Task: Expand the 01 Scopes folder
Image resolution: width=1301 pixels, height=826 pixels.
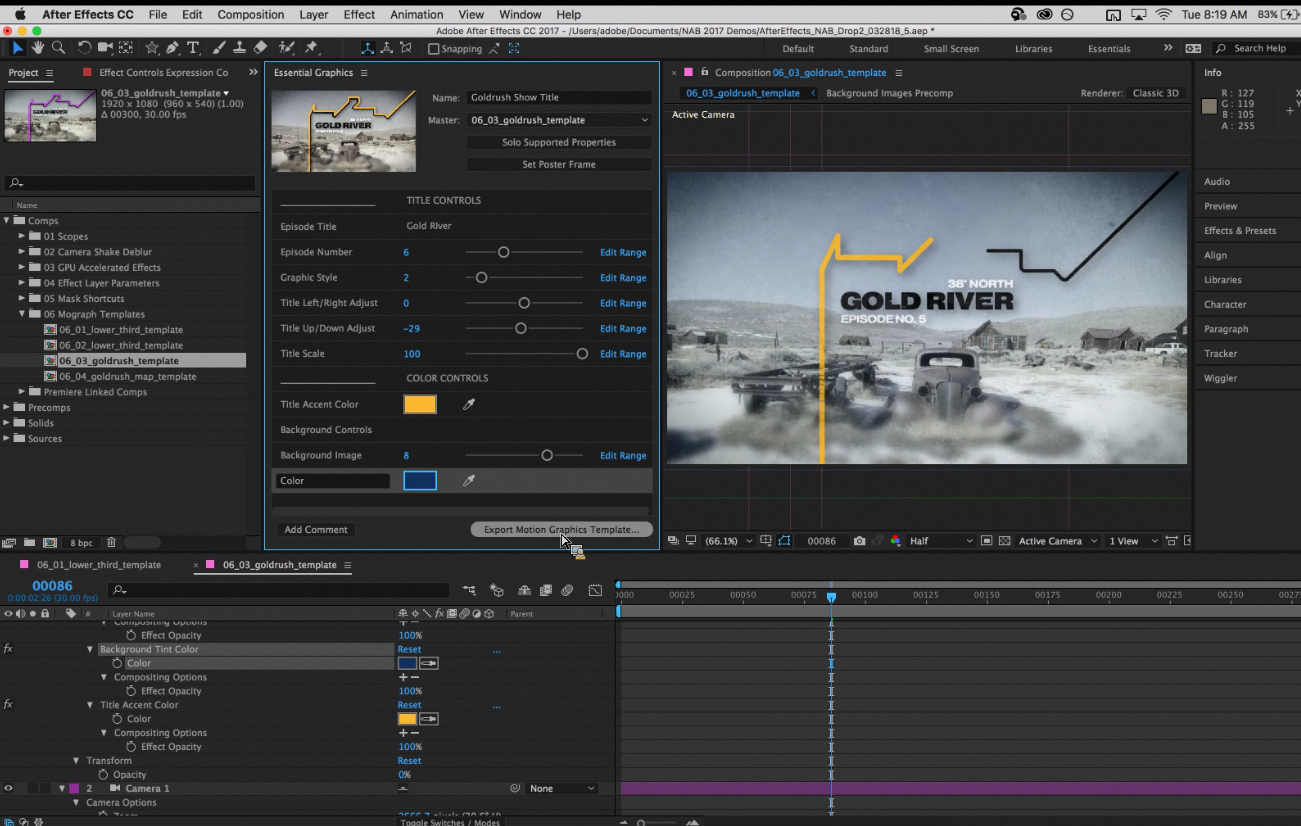Action: pos(22,237)
